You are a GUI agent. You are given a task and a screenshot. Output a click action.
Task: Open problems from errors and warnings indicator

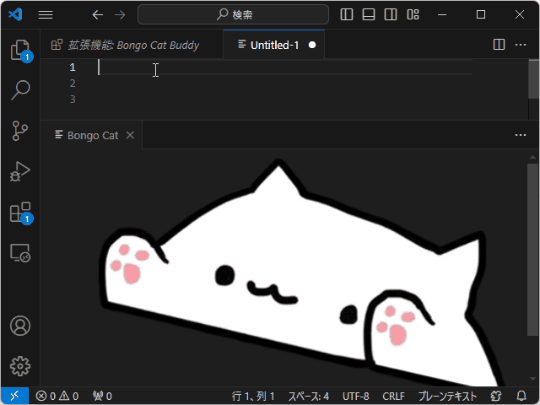(x=57, y=396)
